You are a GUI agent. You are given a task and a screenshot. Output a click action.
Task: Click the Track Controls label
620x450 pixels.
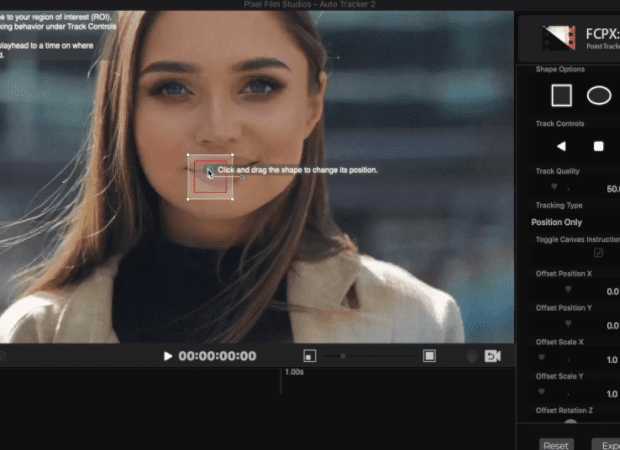pyautogui.click(x=560, y=124)
